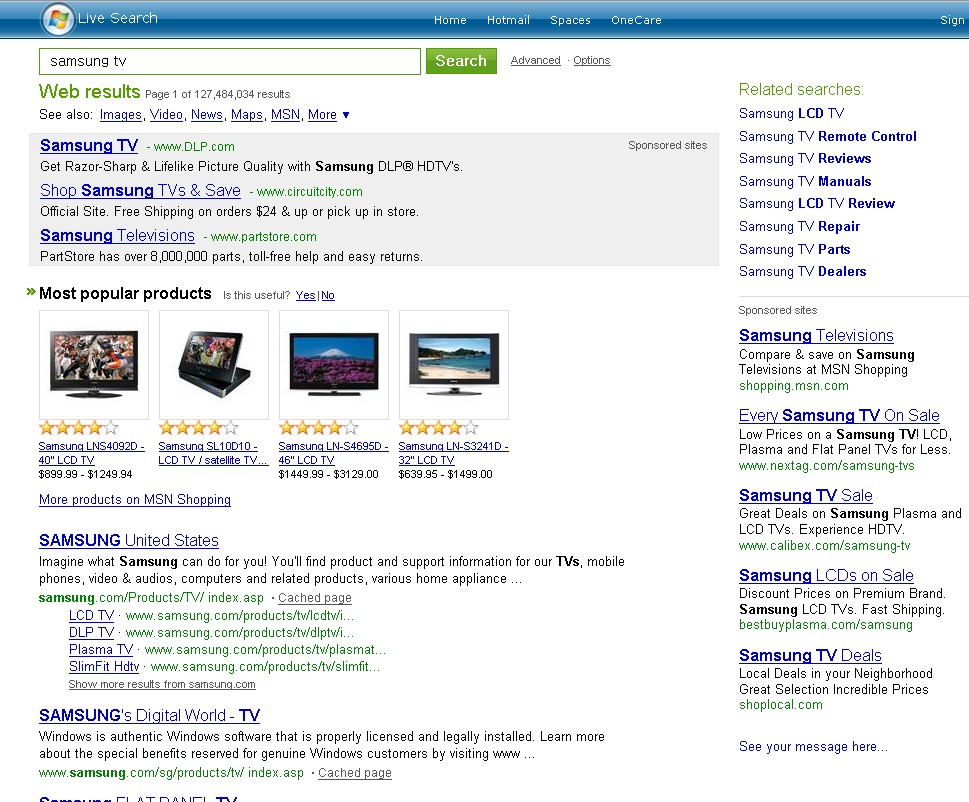969x802 pixels.
Task: Open Every Samsung TV On Sale ad
Action: coord(839,415)
